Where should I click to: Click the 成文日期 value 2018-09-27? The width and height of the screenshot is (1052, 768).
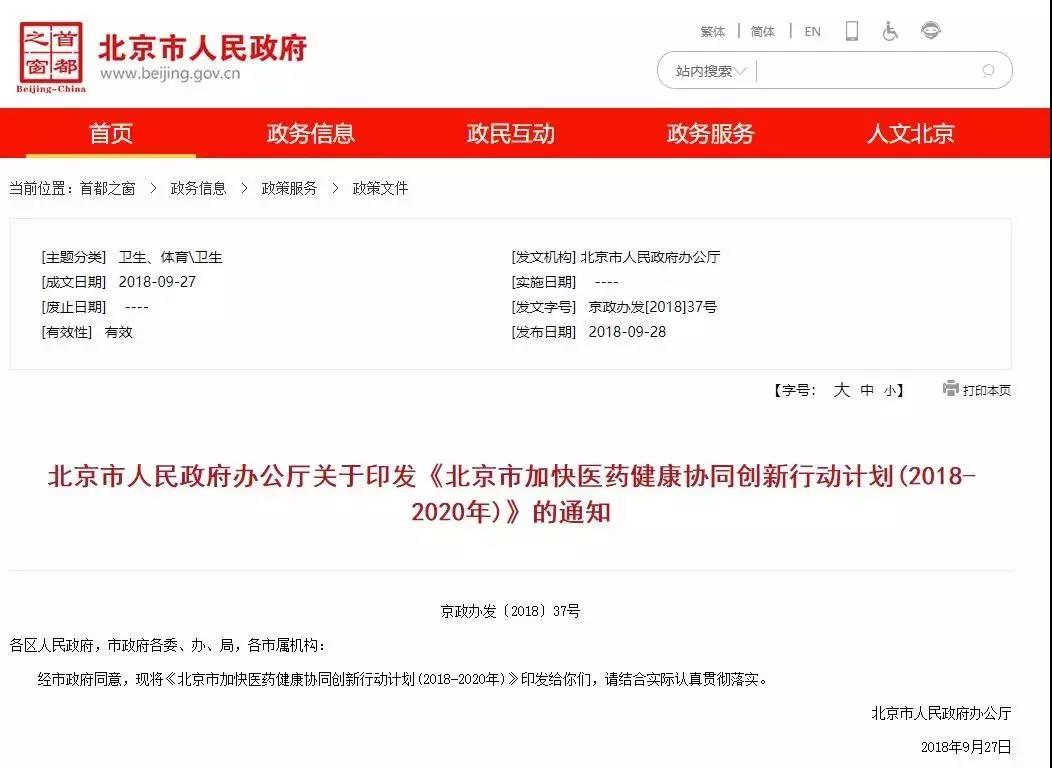157,282
